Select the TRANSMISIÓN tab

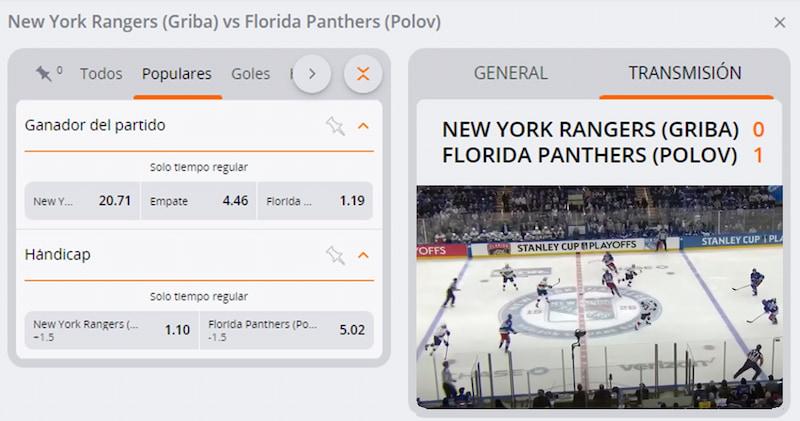tap(685, 73)
